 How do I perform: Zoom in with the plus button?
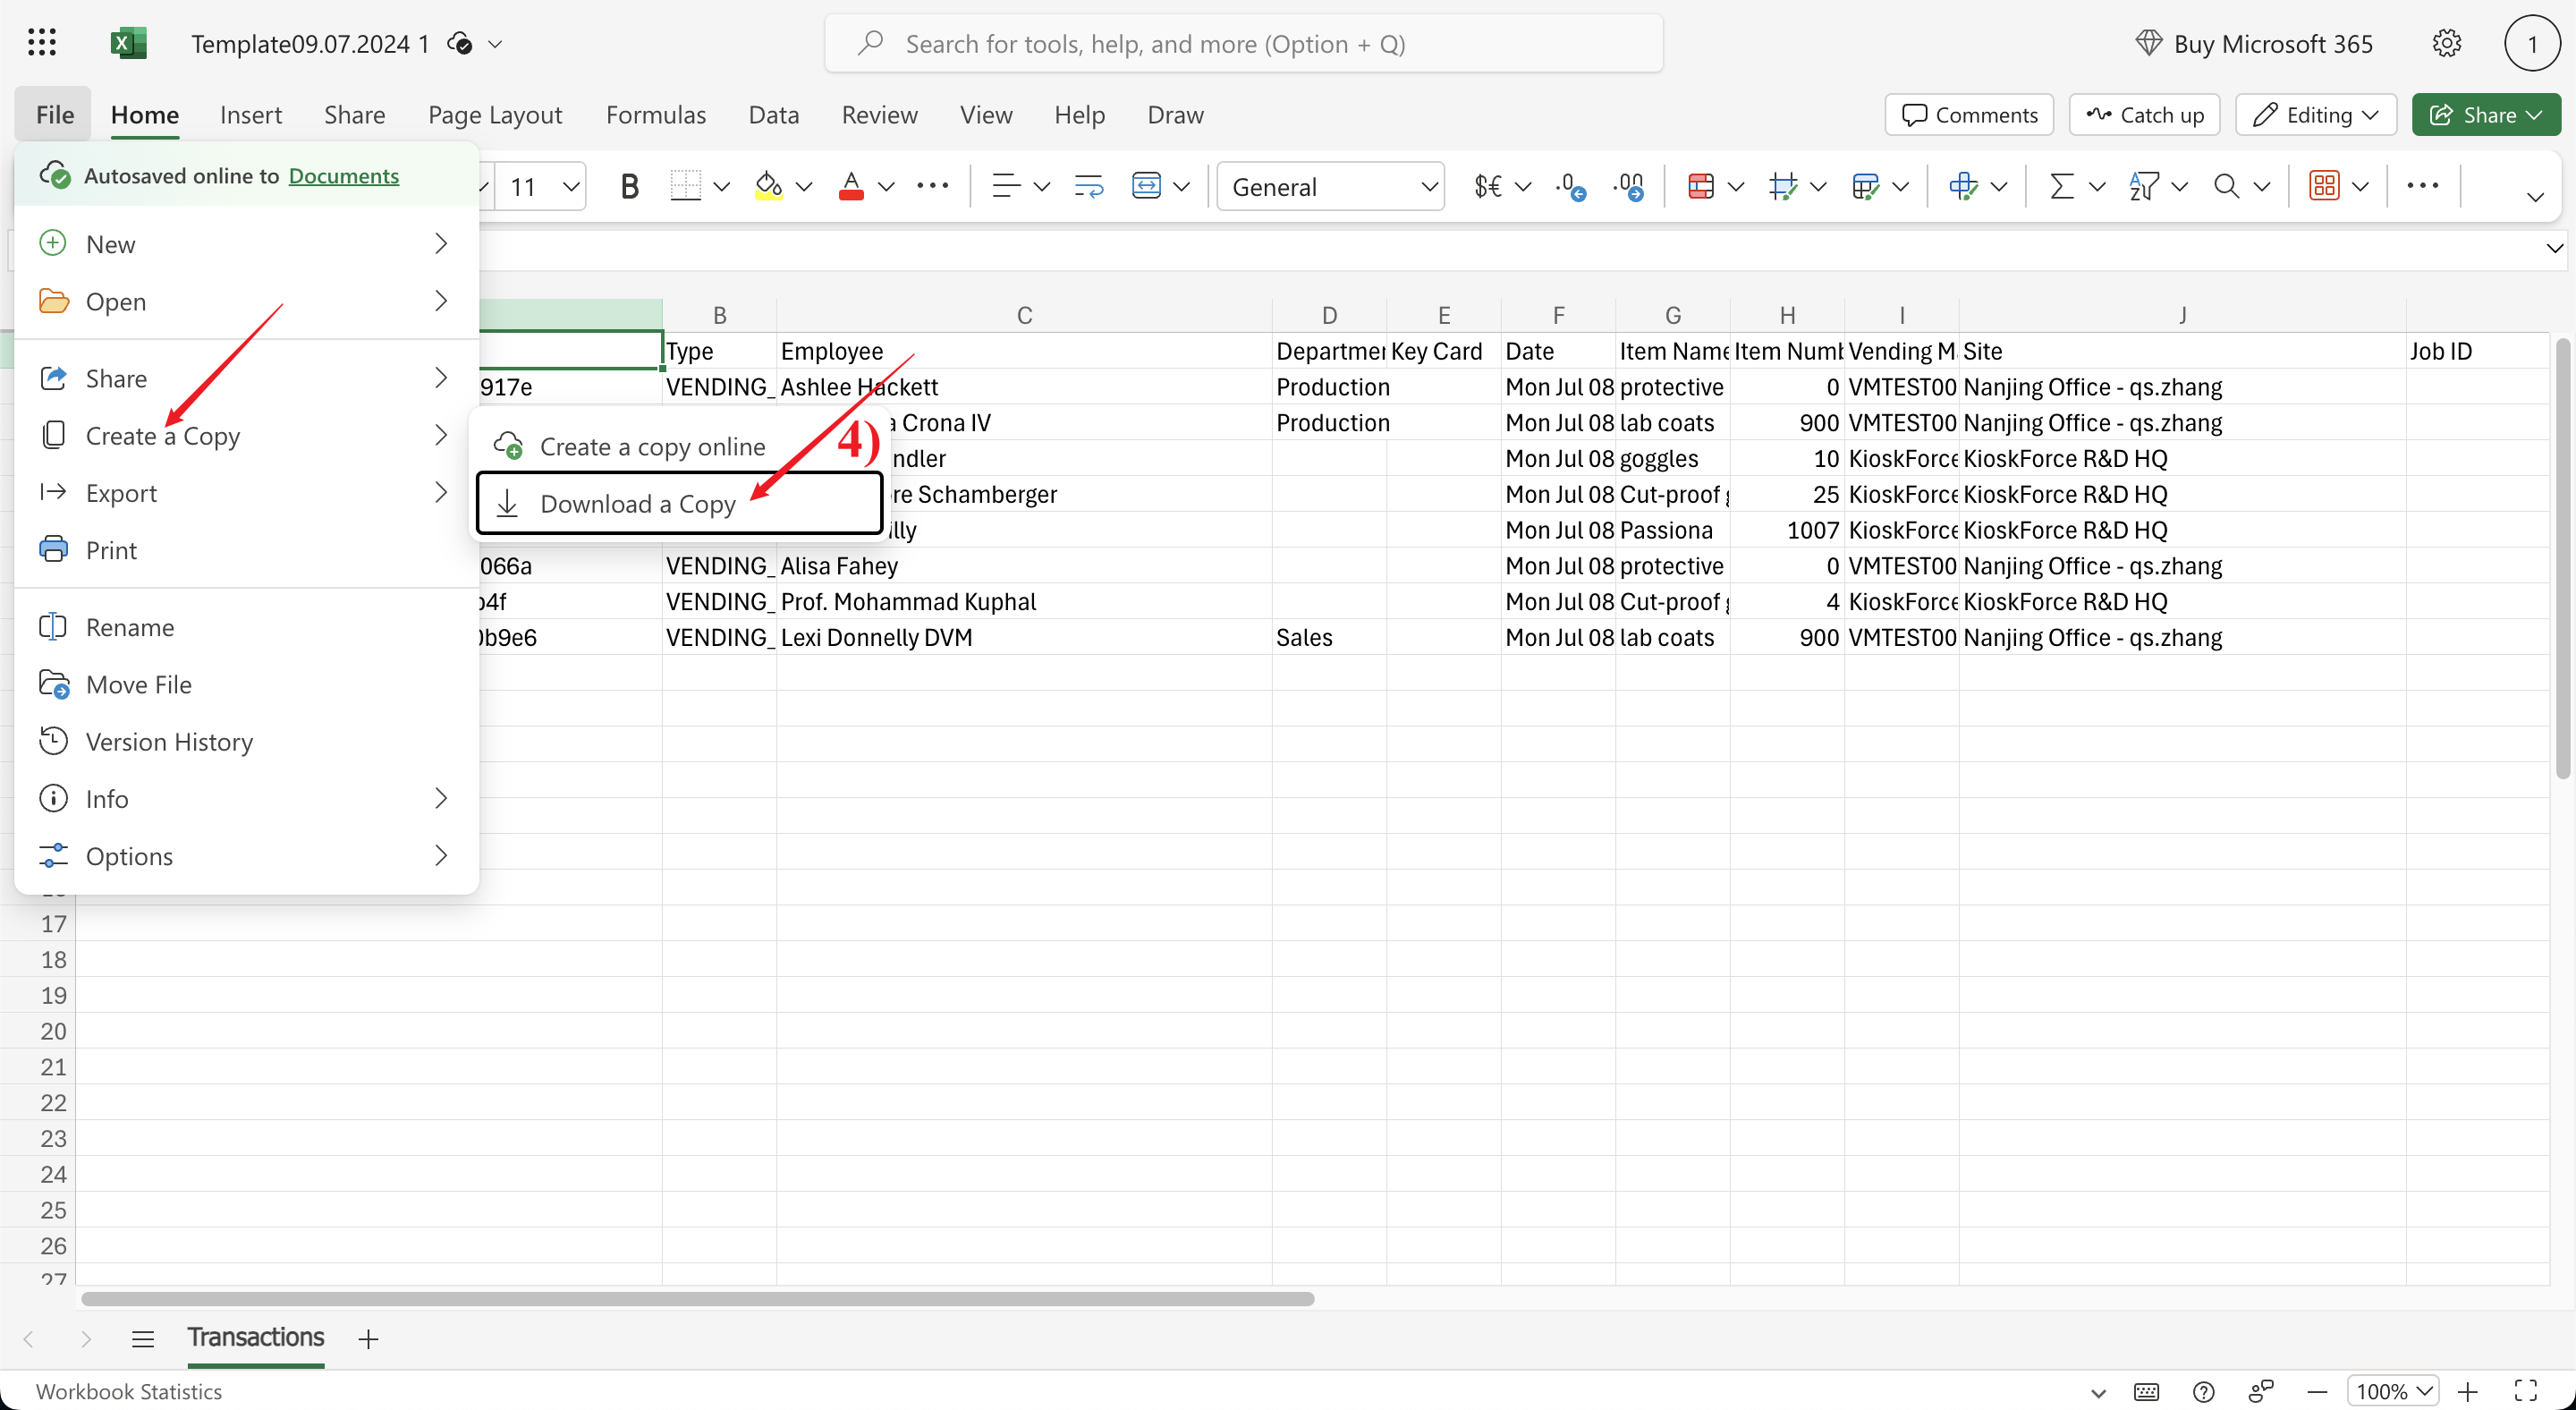click(2468, 1391)
